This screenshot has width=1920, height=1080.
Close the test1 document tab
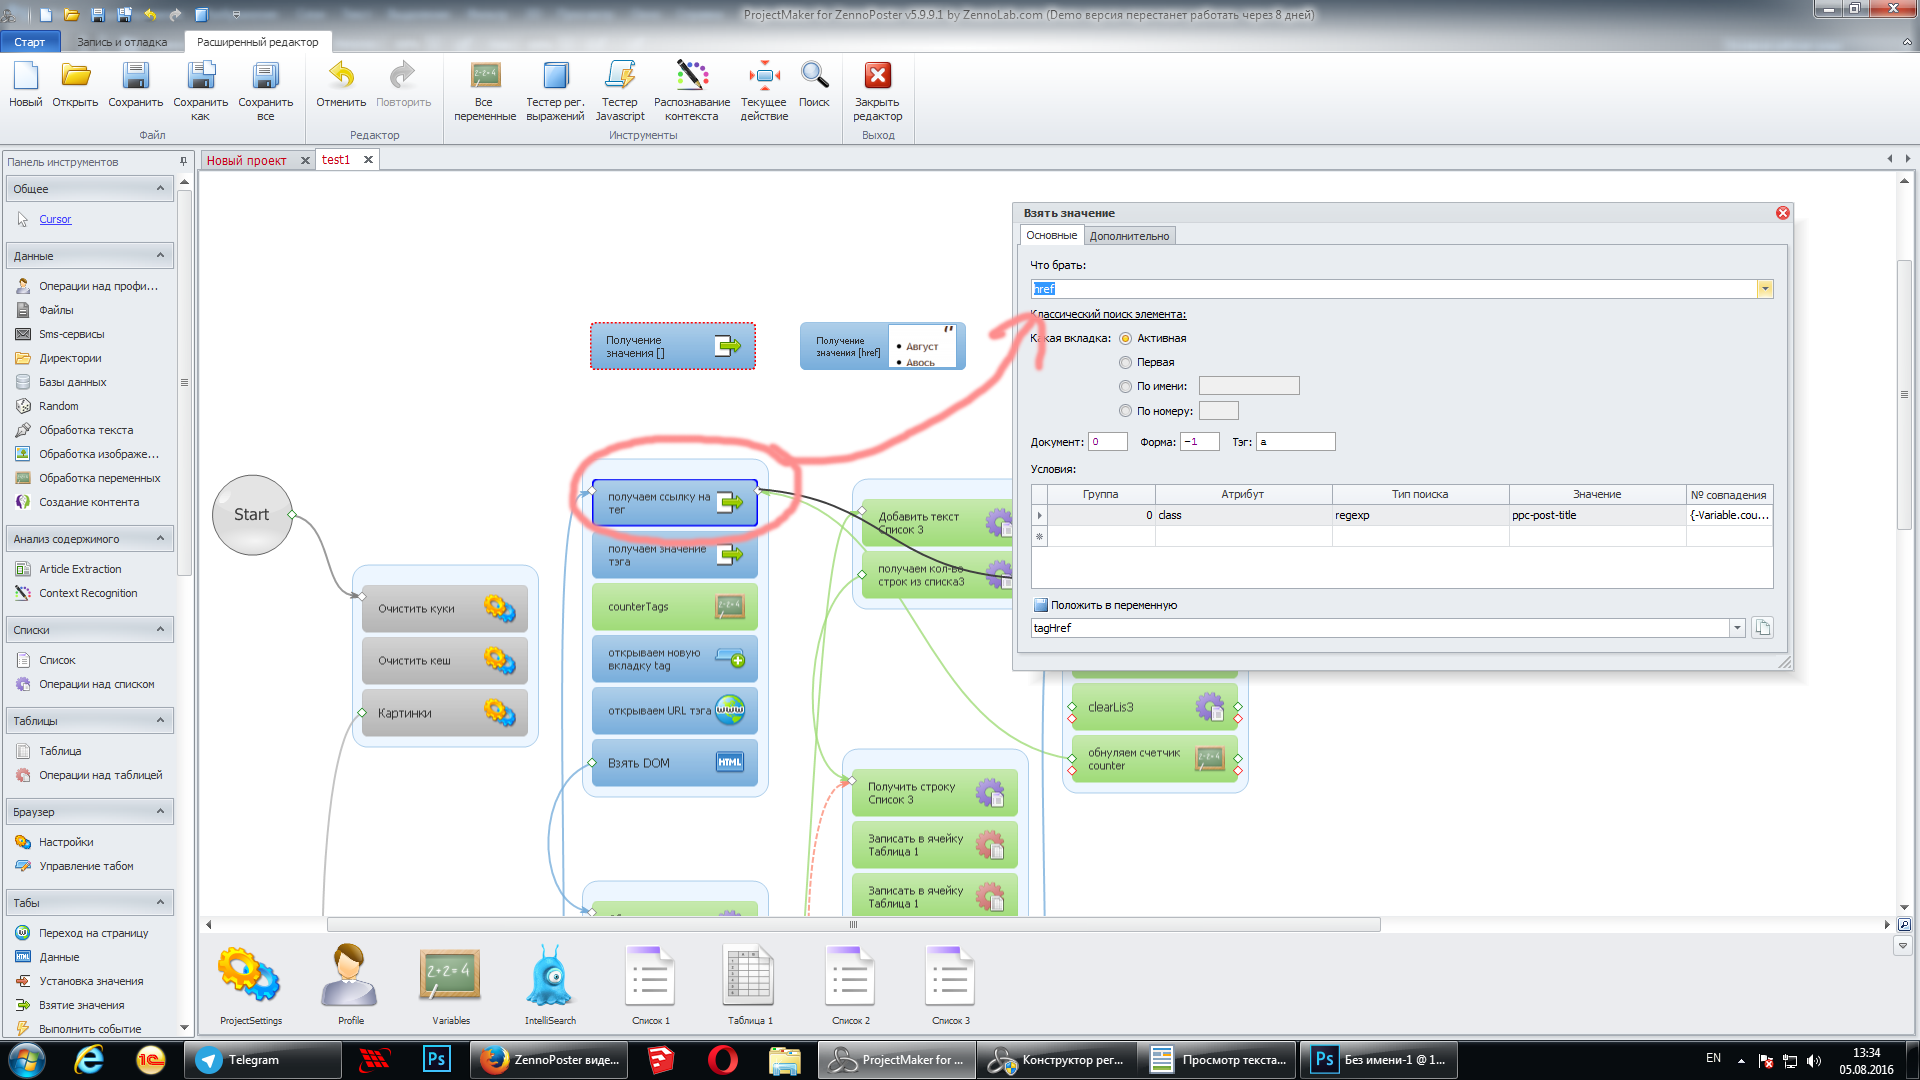(368, 160)
